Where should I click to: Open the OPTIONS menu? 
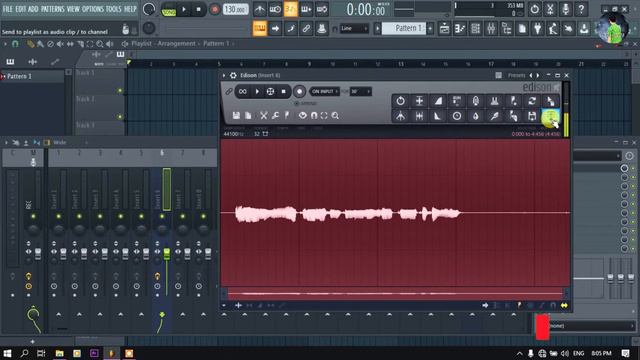click(x=93, y=9)
